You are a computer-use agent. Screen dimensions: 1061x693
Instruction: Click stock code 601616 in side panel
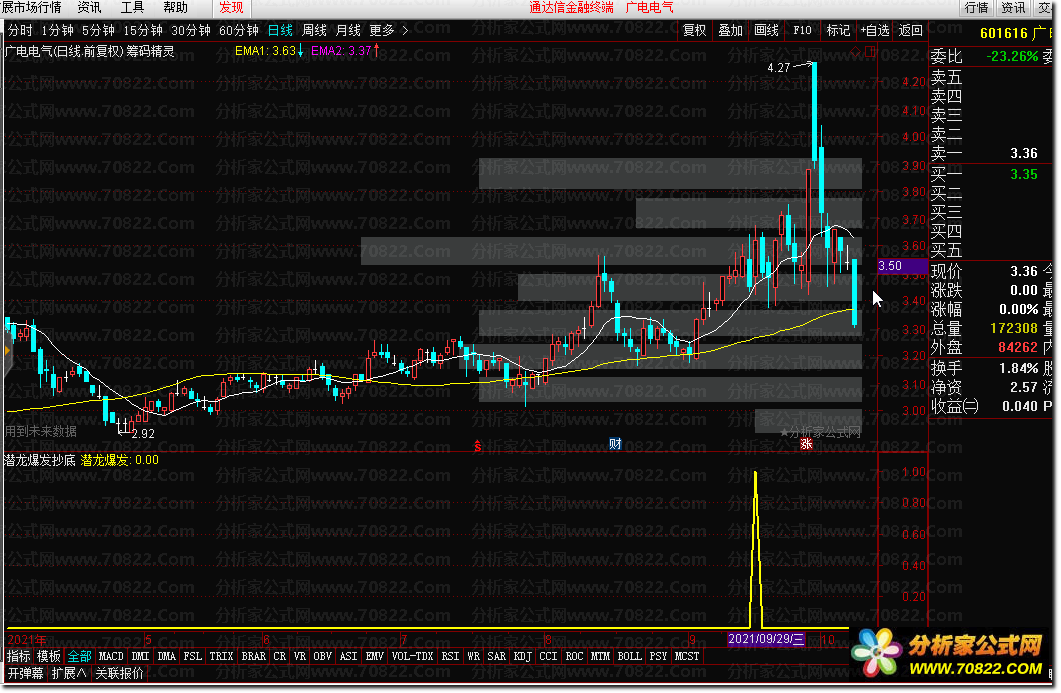1003,33
